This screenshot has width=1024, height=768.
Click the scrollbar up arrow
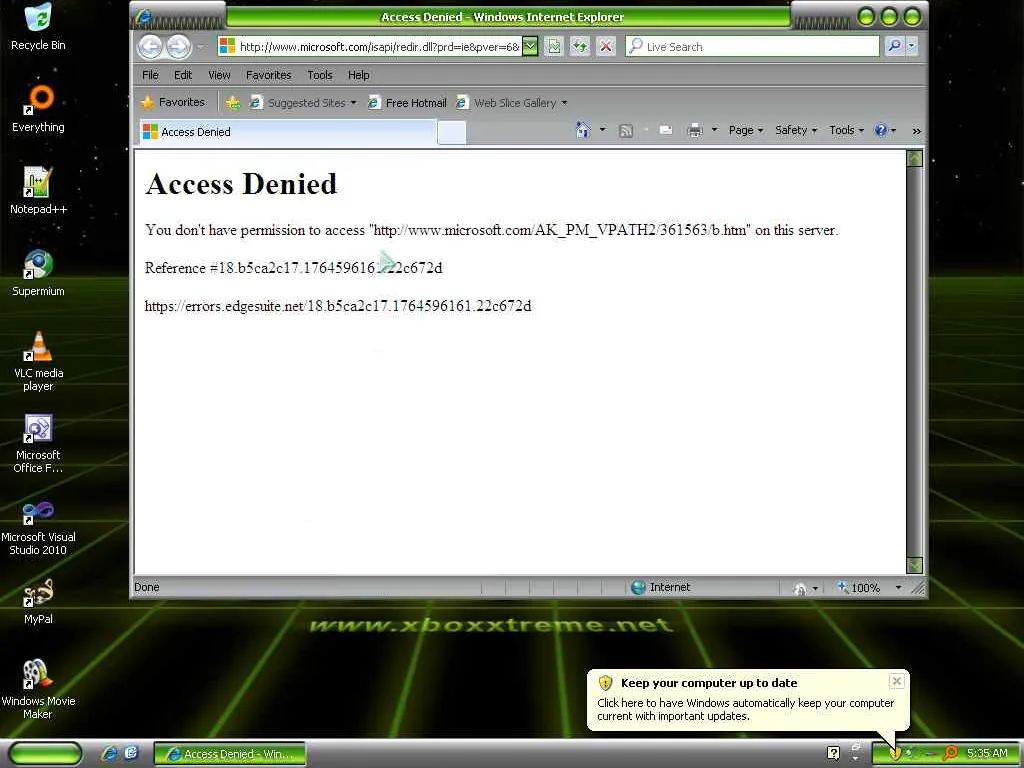915,158
